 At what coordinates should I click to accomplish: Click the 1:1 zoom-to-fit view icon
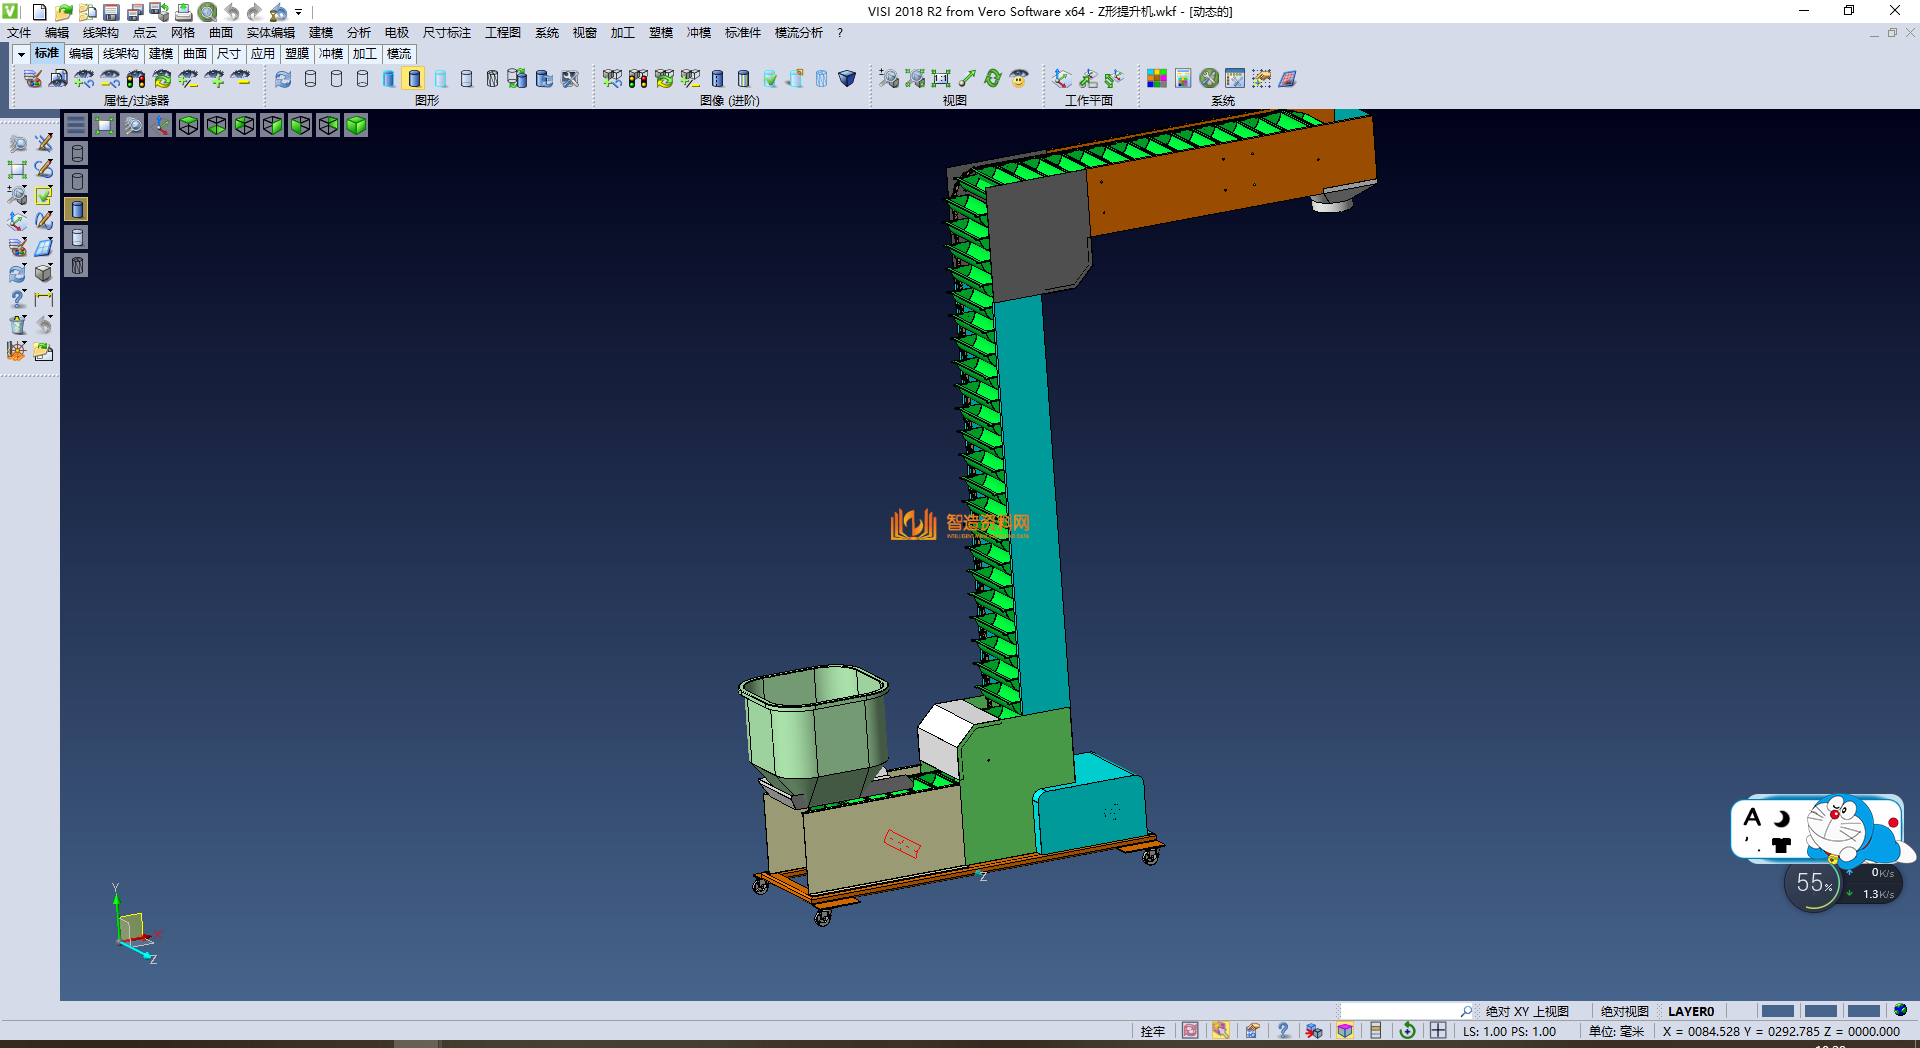click(x=941, y=78)
